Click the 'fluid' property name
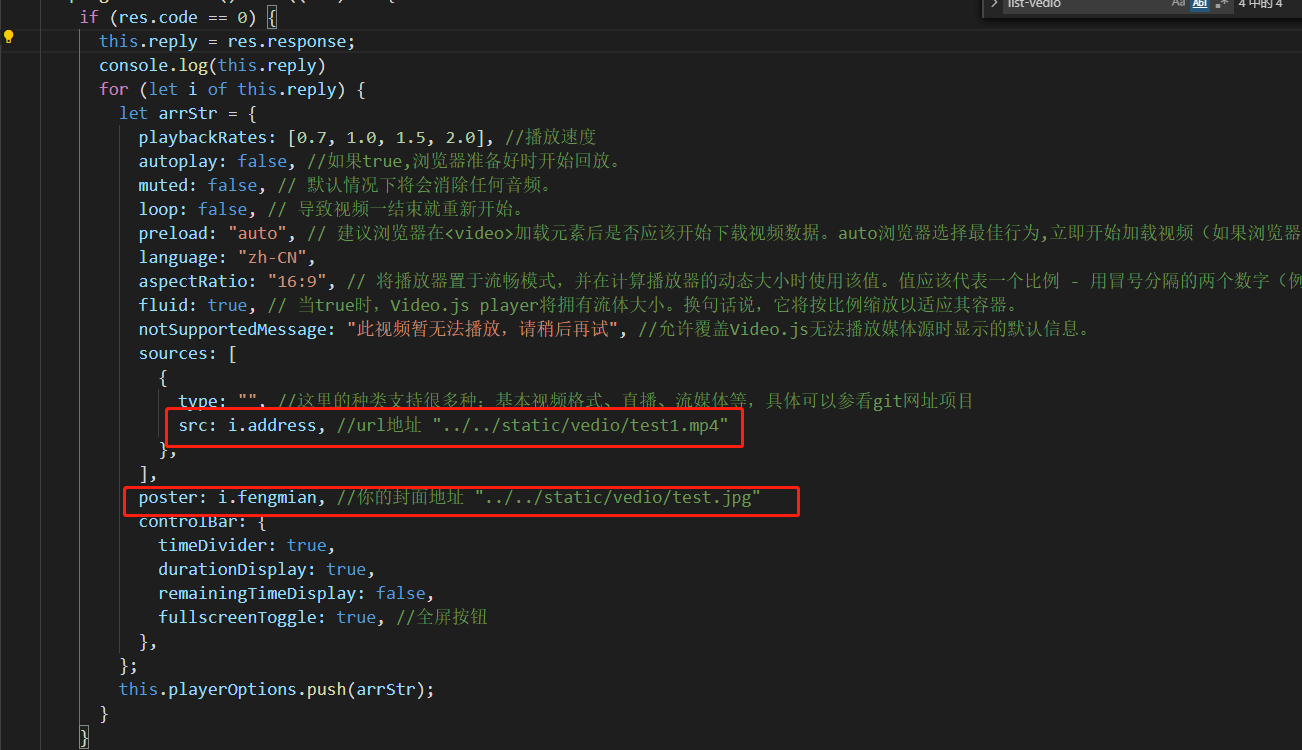The width and height of the screenshot is (1302, 750). click(163, 305)
